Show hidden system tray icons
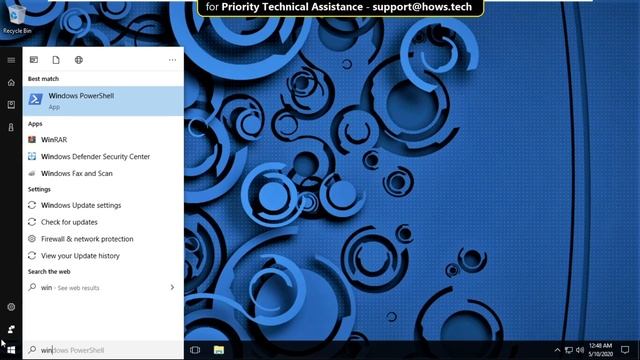This screenshot has height=360, width=640. [557, 350]
